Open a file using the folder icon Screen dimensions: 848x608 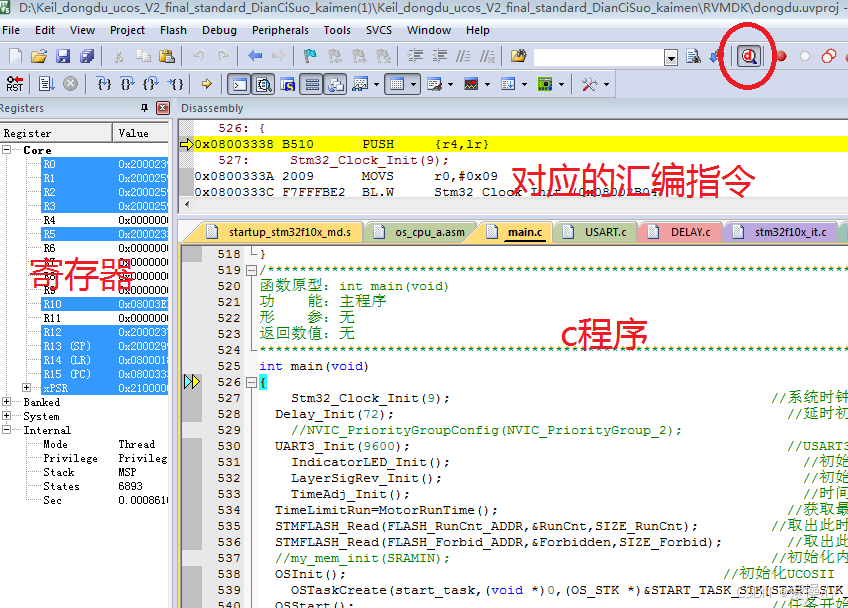point(39,56)
